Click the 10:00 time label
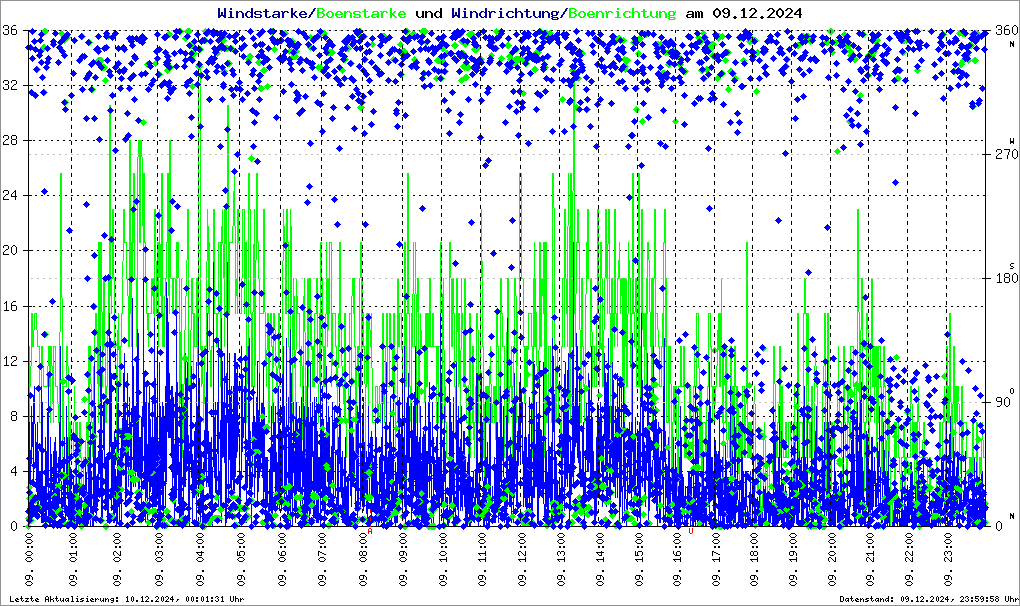This screenshot has width=1020, height=606. pyautogui.click(x=443, y=559)
